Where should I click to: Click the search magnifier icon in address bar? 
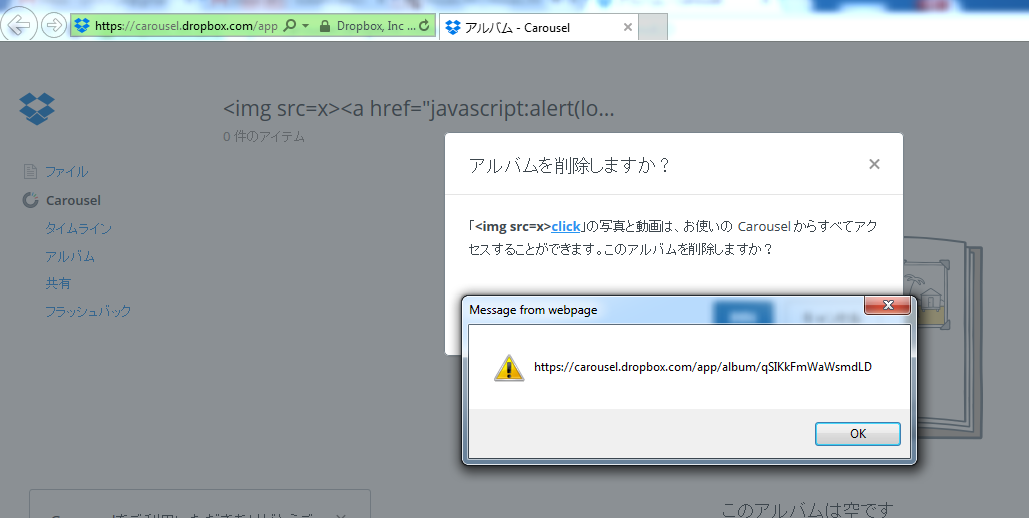289,26
